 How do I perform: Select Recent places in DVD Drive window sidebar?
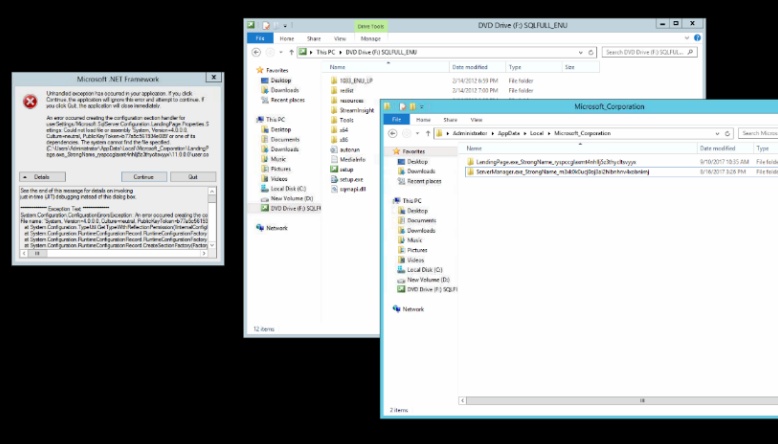283,100
